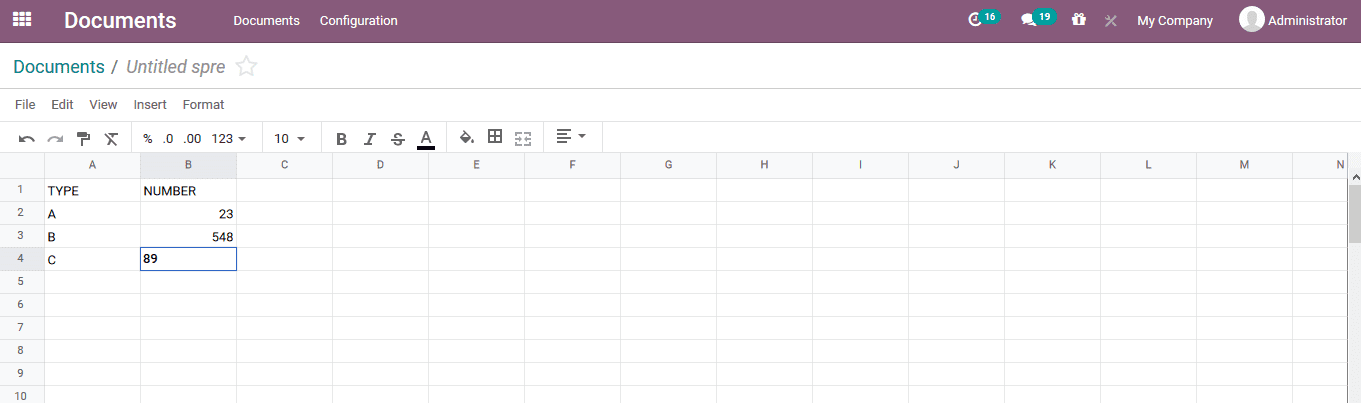Open the Format menu
This screenshot has width=1361, height=403.
tap(203, 105)
